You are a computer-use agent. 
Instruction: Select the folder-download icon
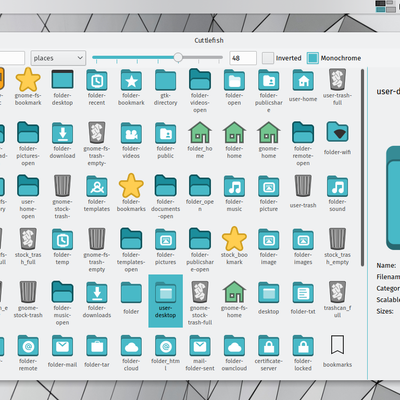pyautogui.click(x=62, y=133)
